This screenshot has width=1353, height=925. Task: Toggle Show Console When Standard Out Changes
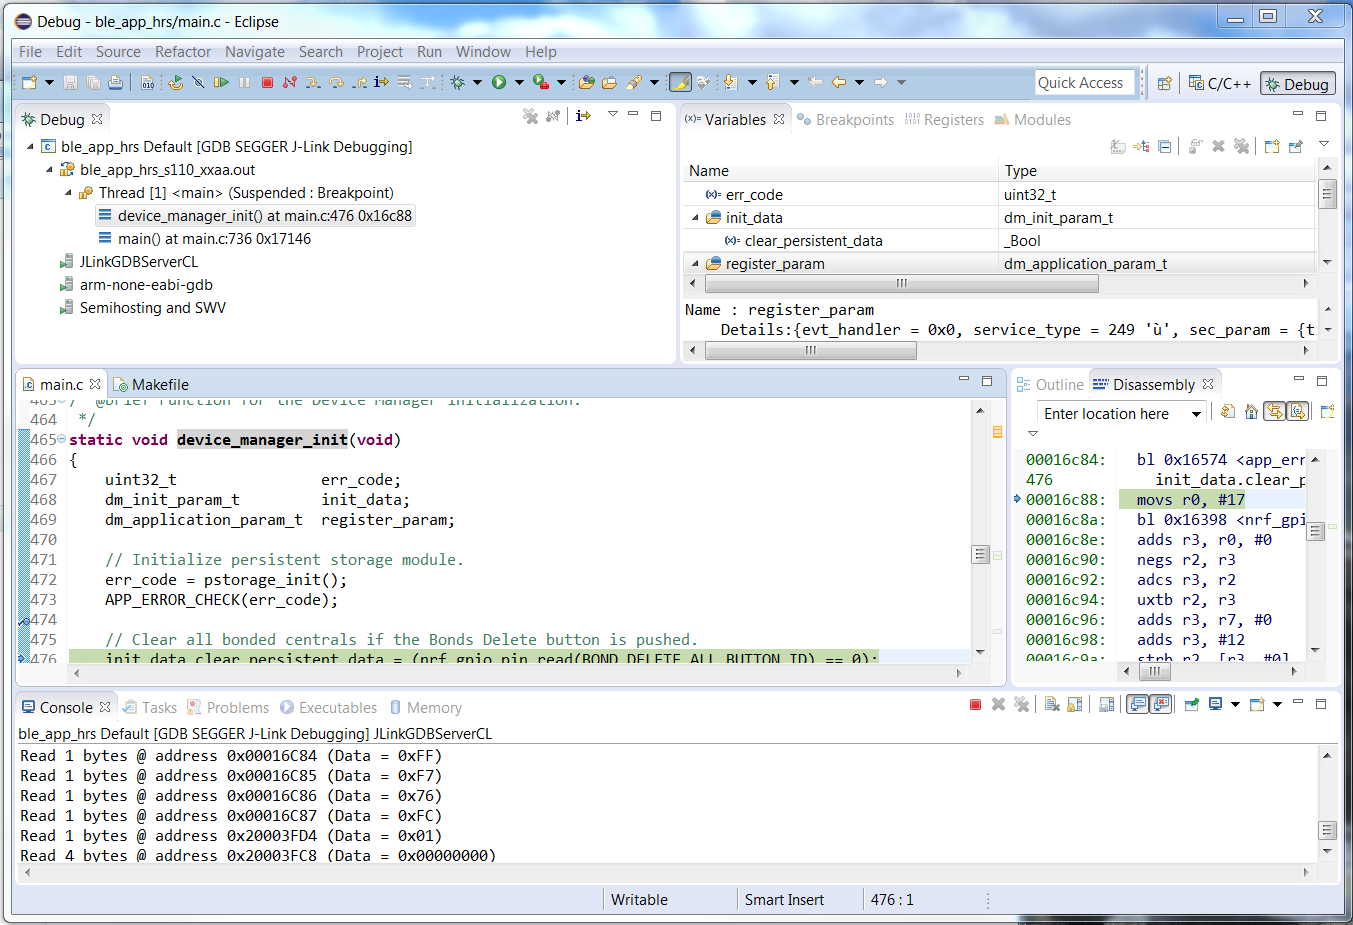(x=1137, y=705)
